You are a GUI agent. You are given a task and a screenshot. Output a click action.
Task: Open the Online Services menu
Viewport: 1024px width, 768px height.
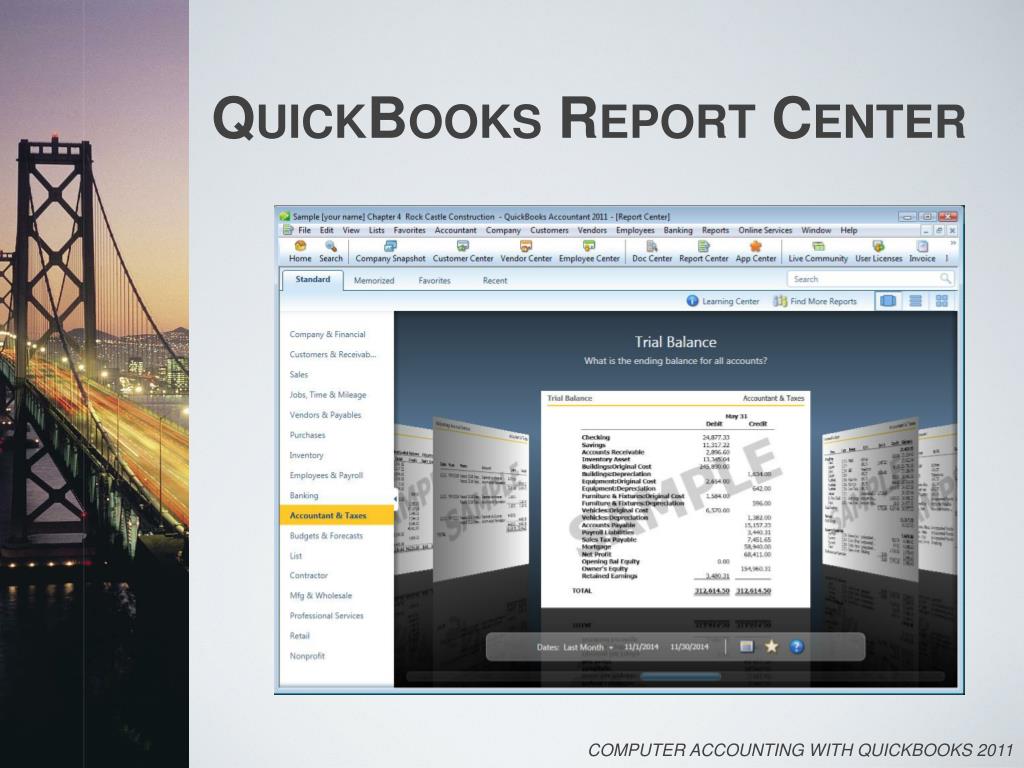pos(765,231)
